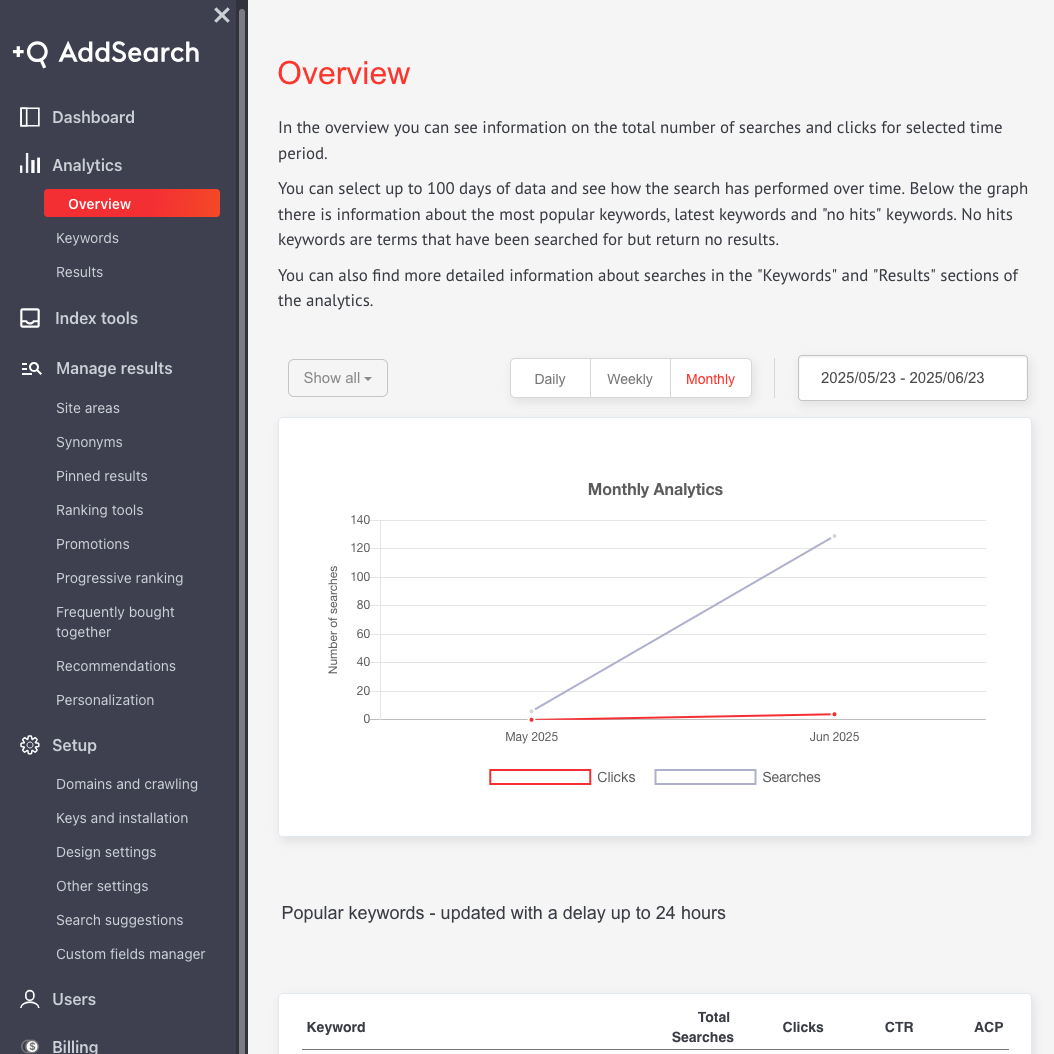Click the Billing dollar coin icon

pos(30,1046)
